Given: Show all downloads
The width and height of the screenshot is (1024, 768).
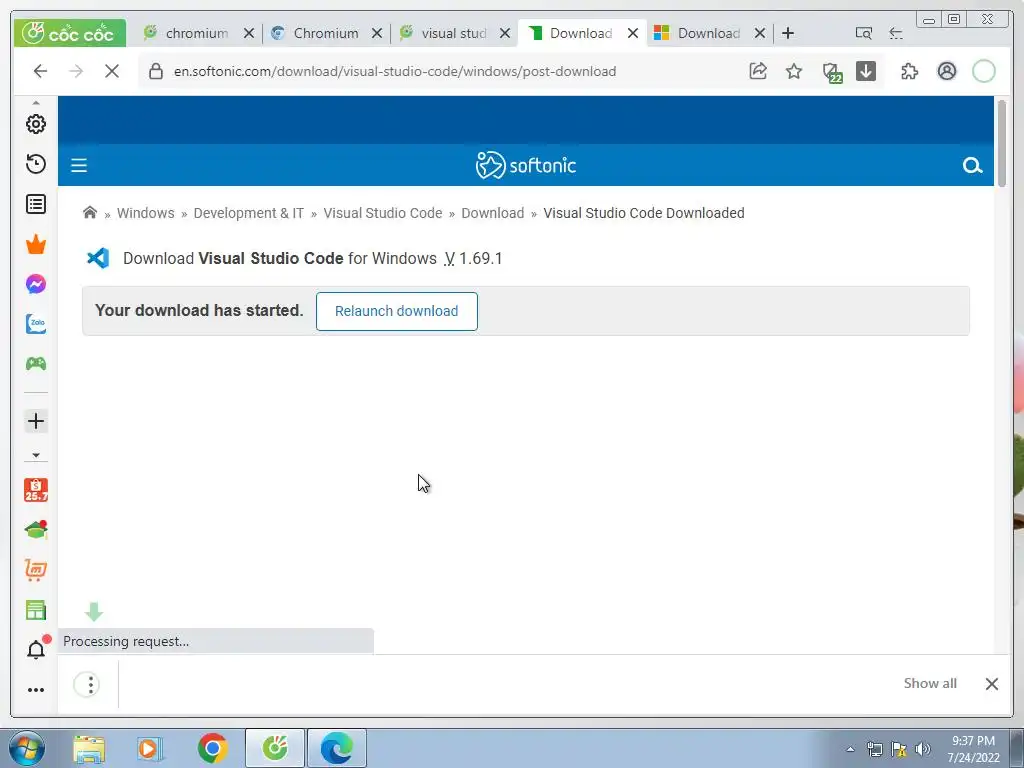Looking at the screenshot, I should (930, 683).
